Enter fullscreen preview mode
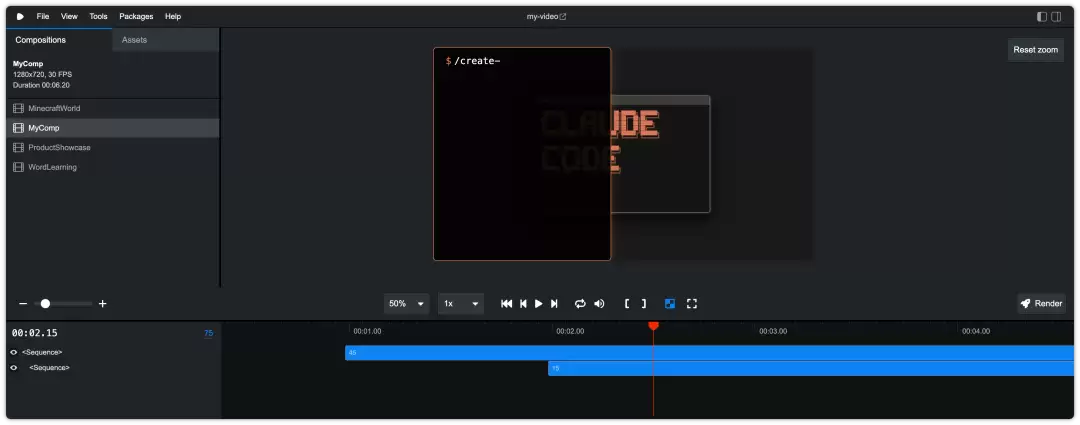 pos(692,304)
